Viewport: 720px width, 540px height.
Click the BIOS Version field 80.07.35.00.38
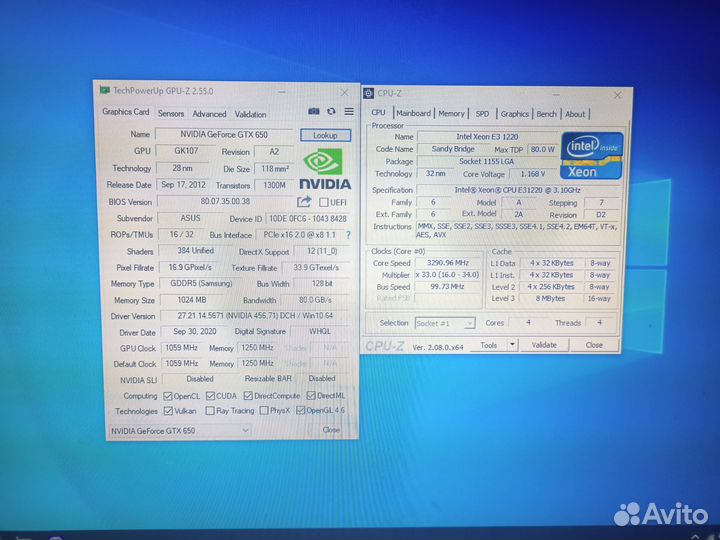click(x=225, y=201)
